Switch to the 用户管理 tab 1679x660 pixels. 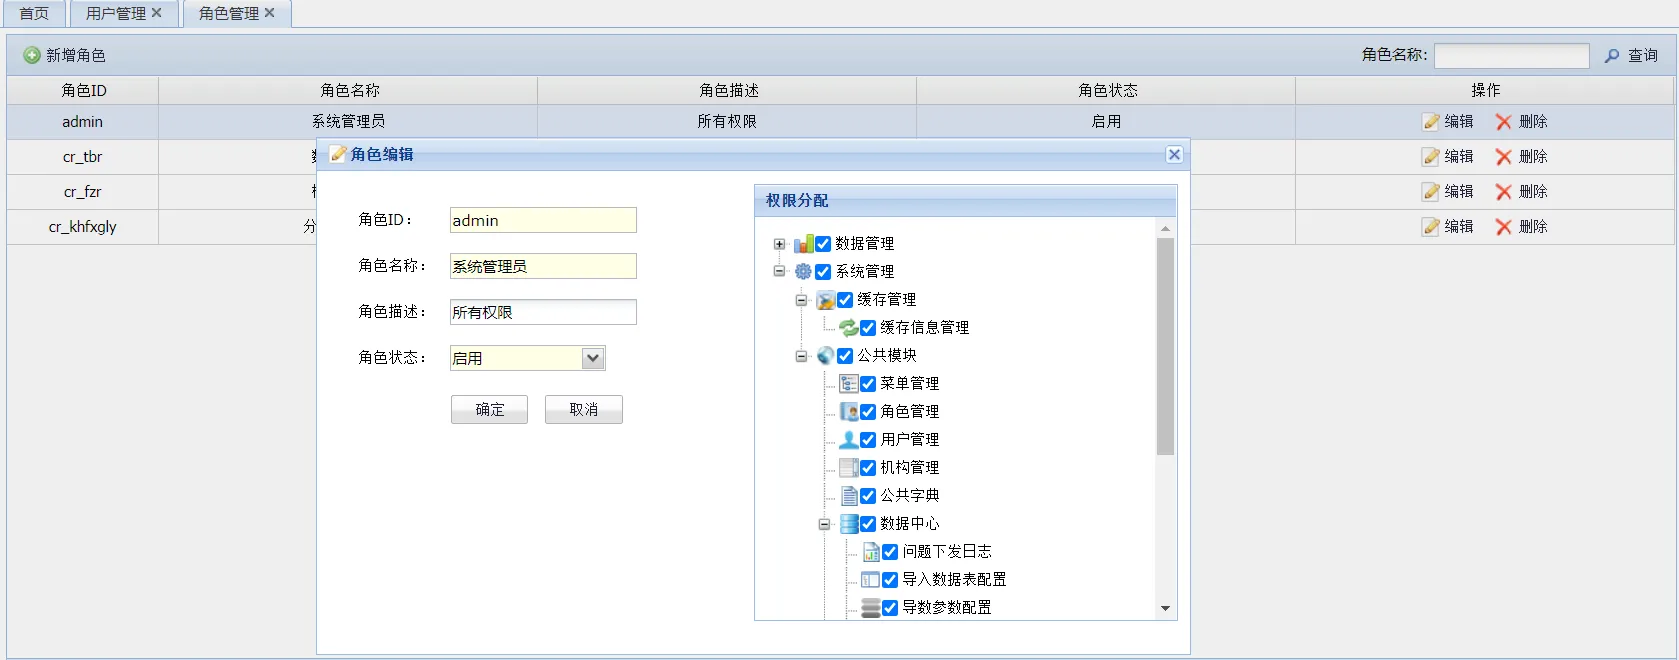[115, 13]
